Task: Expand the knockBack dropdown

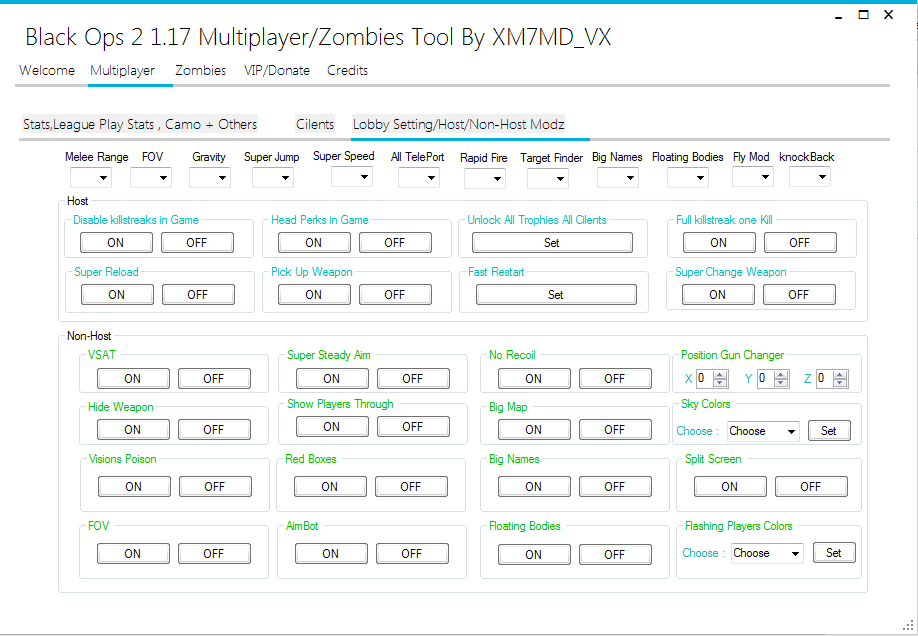Action: (x=810, y=176)
